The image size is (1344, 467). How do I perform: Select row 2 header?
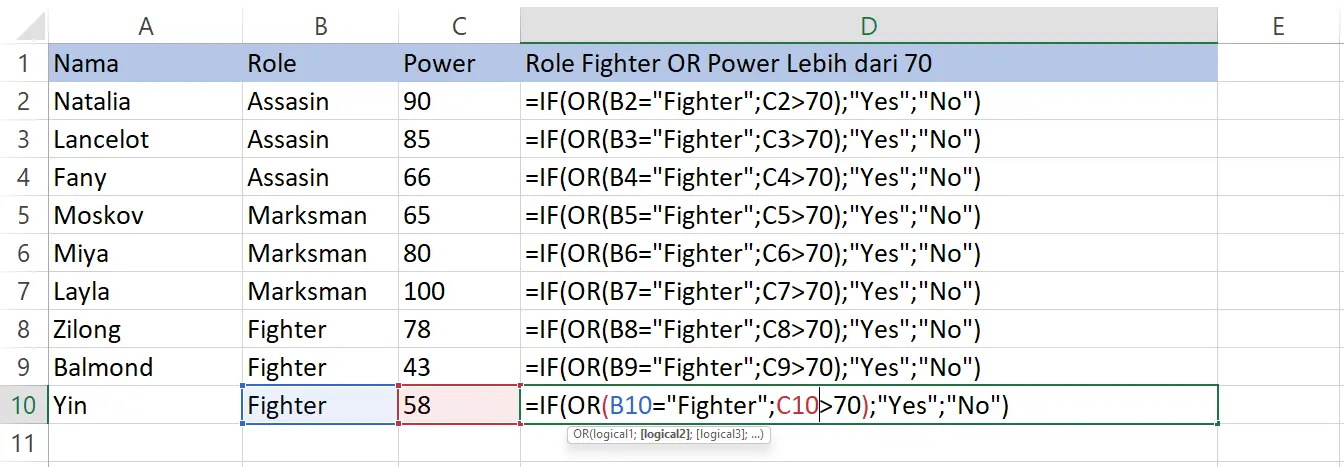(x=24, y=101)
